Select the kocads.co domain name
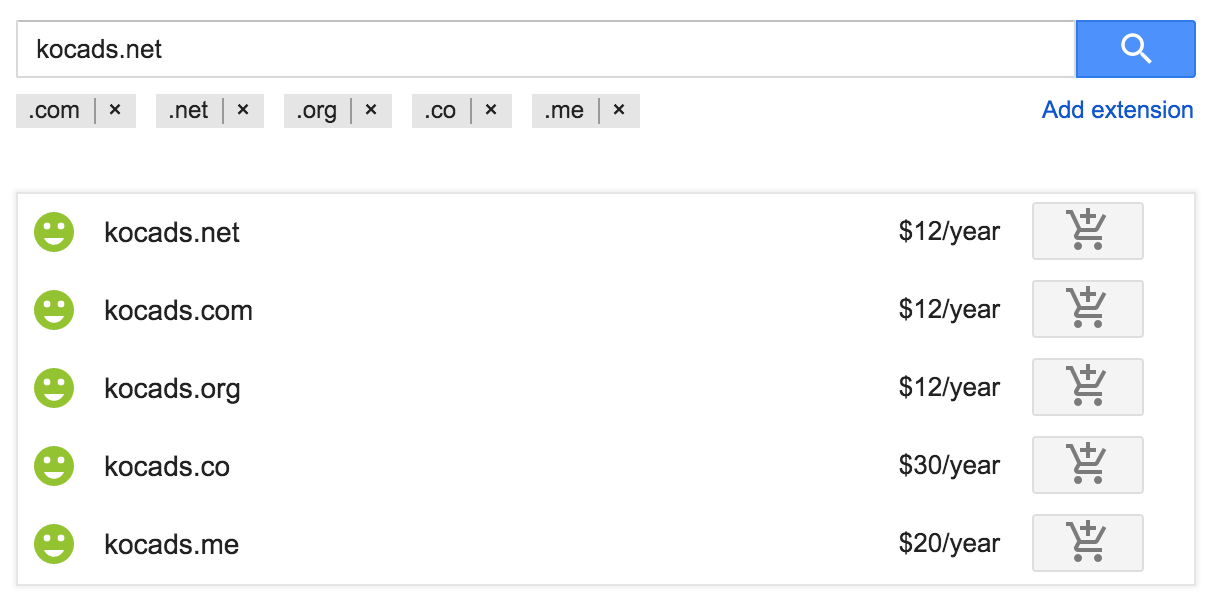This screenshot has height=606, width=1218. coord(167,466)
